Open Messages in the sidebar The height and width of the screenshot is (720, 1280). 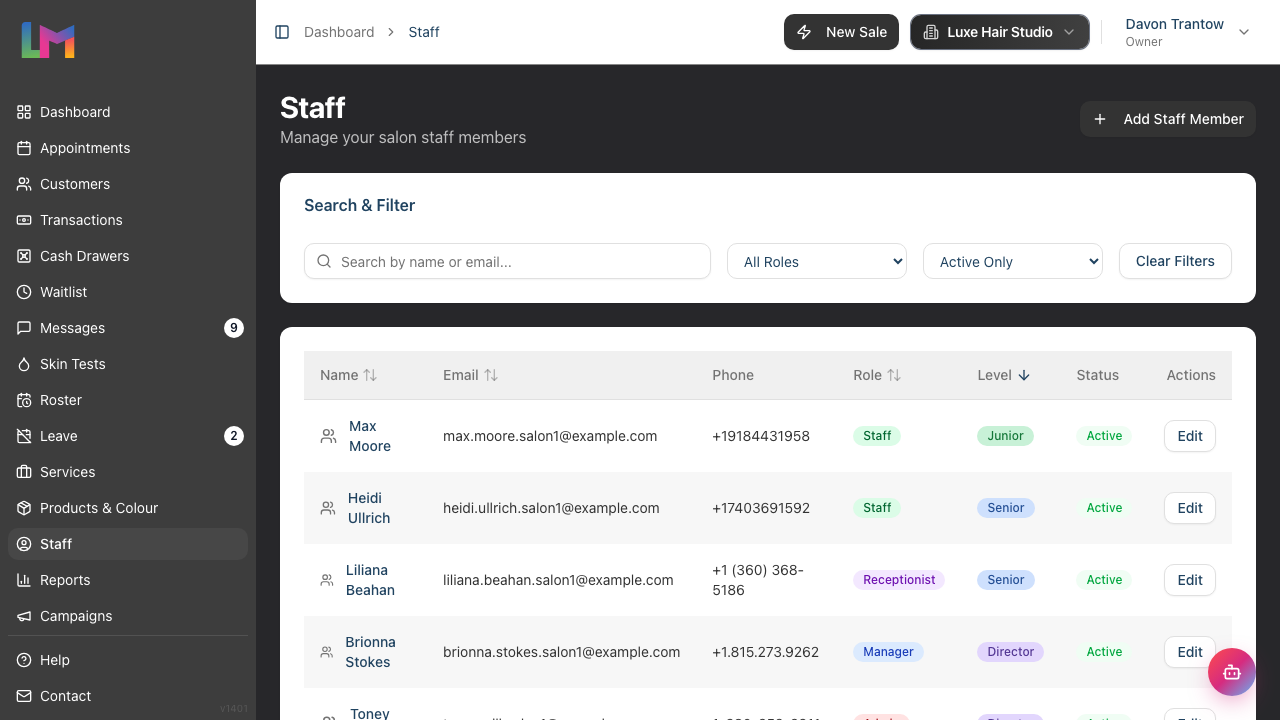tap(128, 328)
